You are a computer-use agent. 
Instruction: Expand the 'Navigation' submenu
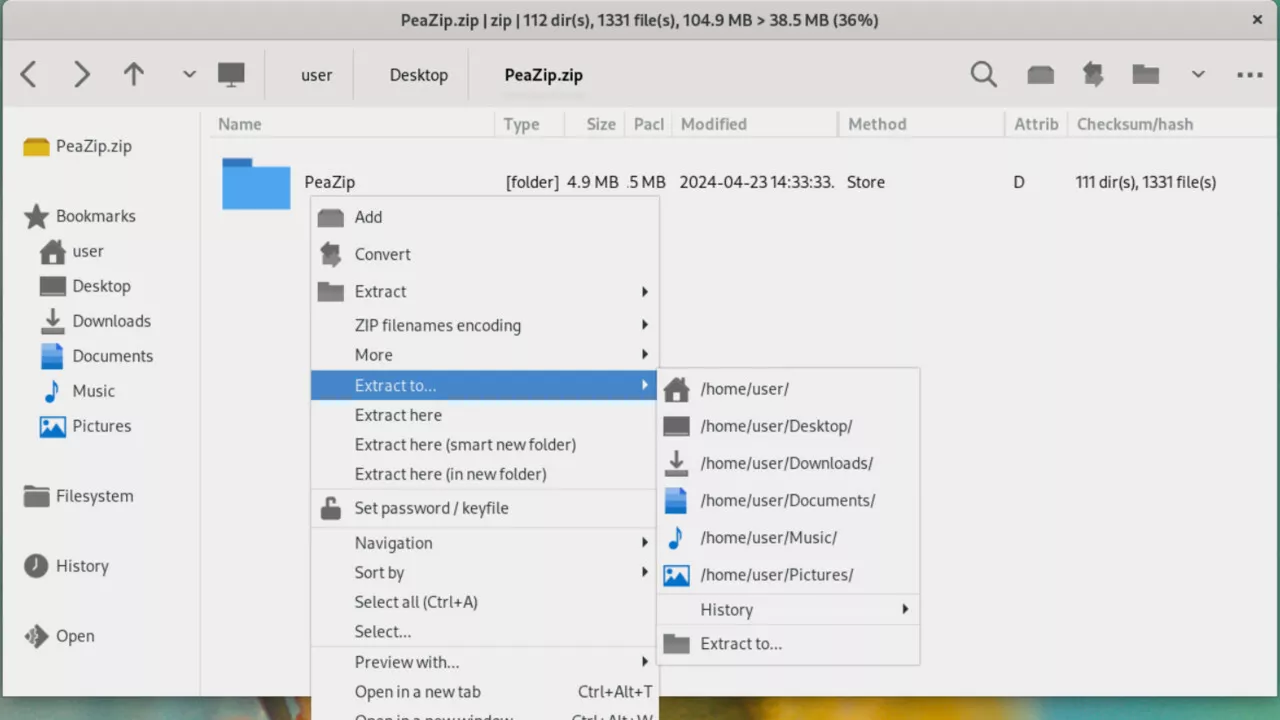pos(485,543)
